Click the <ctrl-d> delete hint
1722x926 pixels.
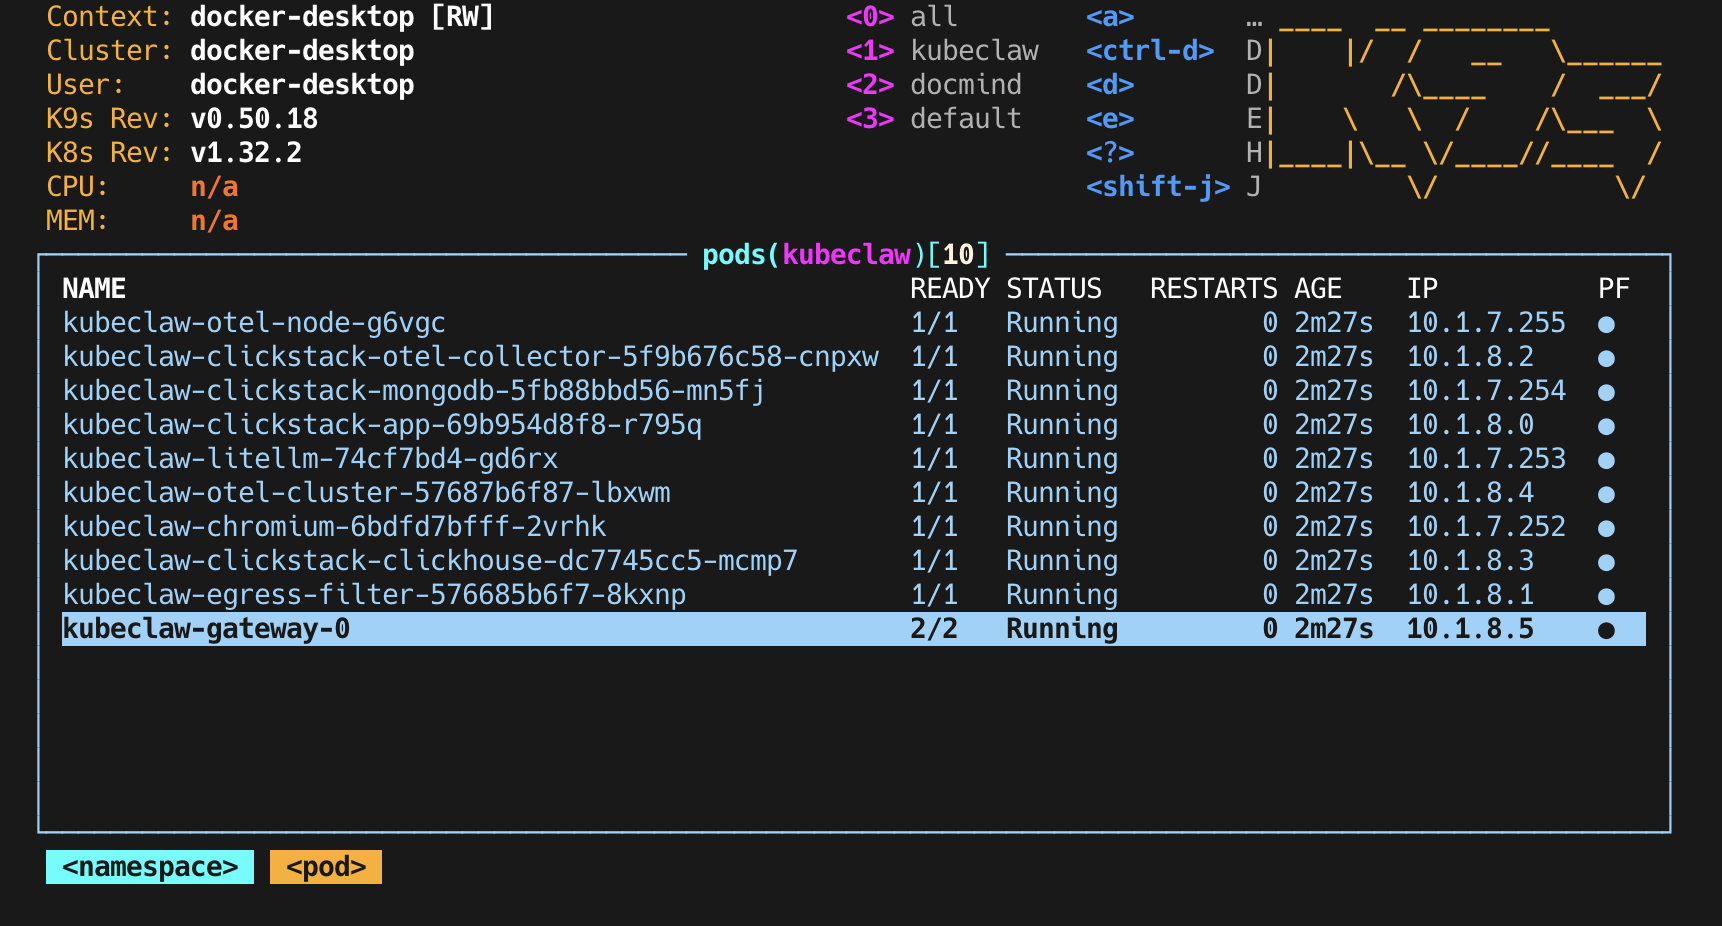[1148, 50]
